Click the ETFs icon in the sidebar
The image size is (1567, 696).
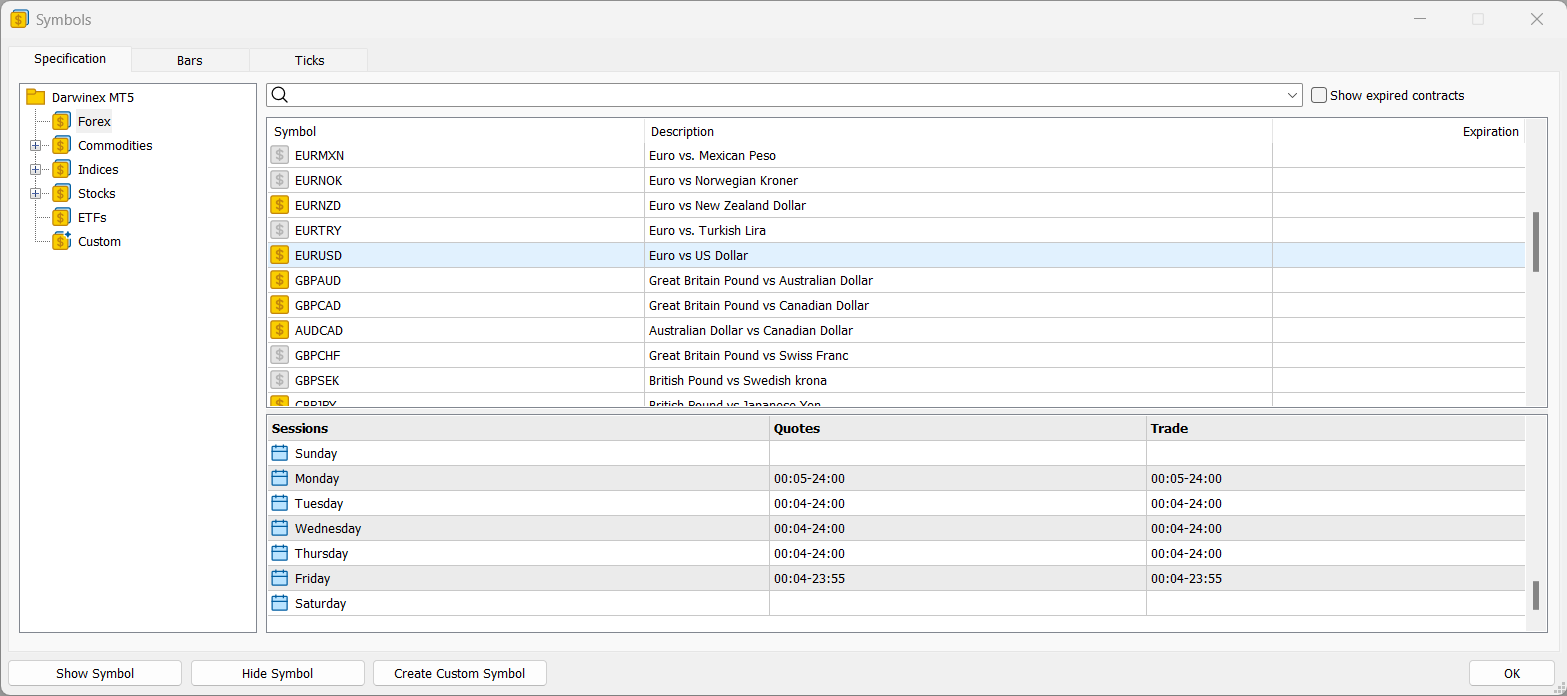pyautogui.click(x=61, y=217)
